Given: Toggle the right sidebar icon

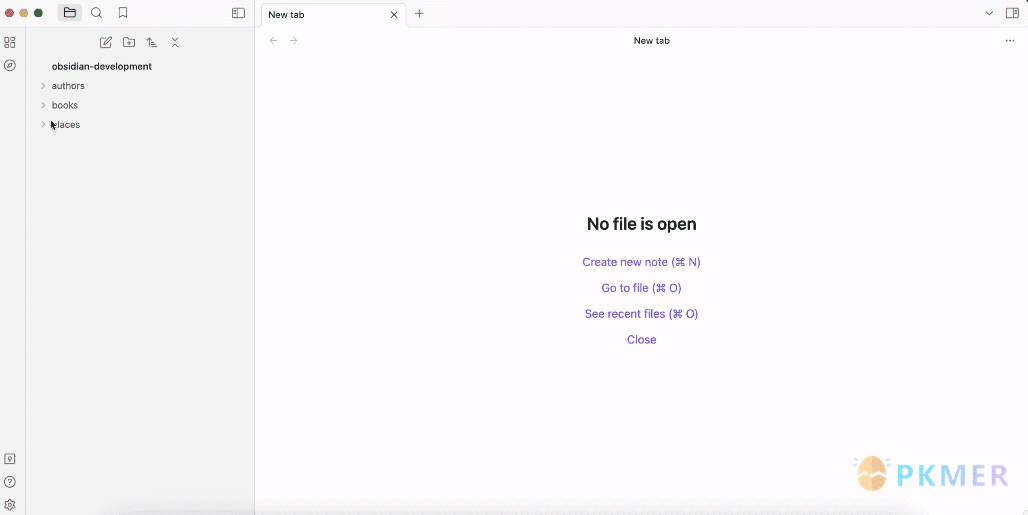Looking at the screenshot, I should [1012, 13].
